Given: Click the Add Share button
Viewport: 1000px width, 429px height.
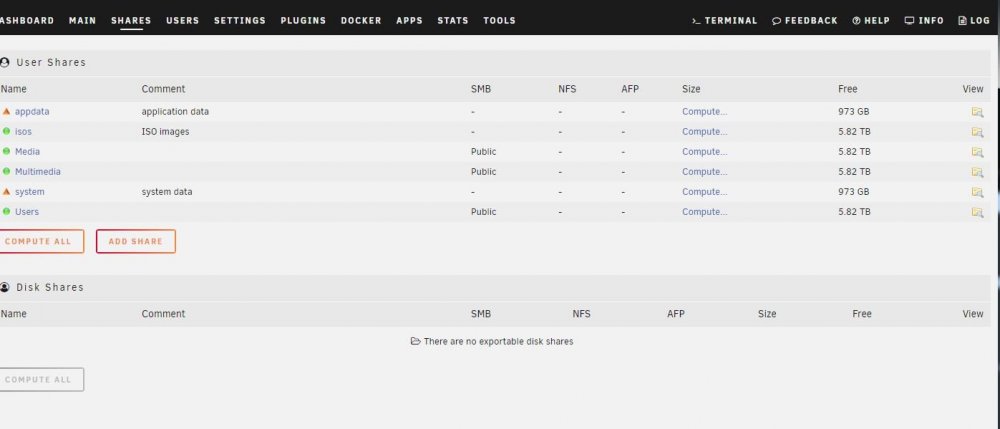Looking at the screenshot, I should tap(136, 242).
